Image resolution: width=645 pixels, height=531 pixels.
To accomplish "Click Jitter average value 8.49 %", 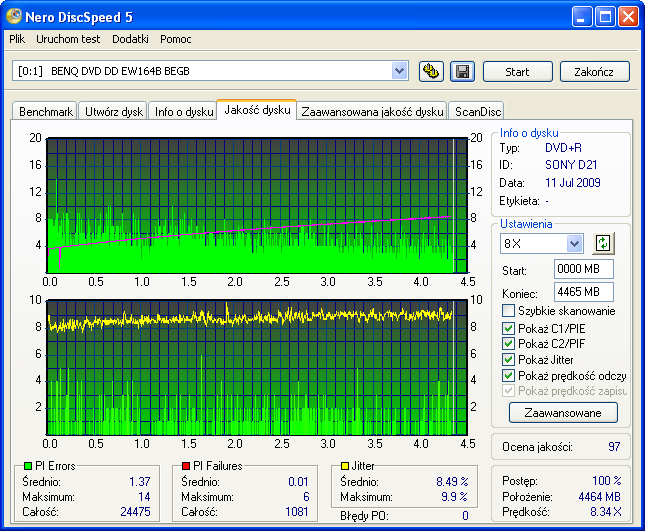I will [452, 481].
